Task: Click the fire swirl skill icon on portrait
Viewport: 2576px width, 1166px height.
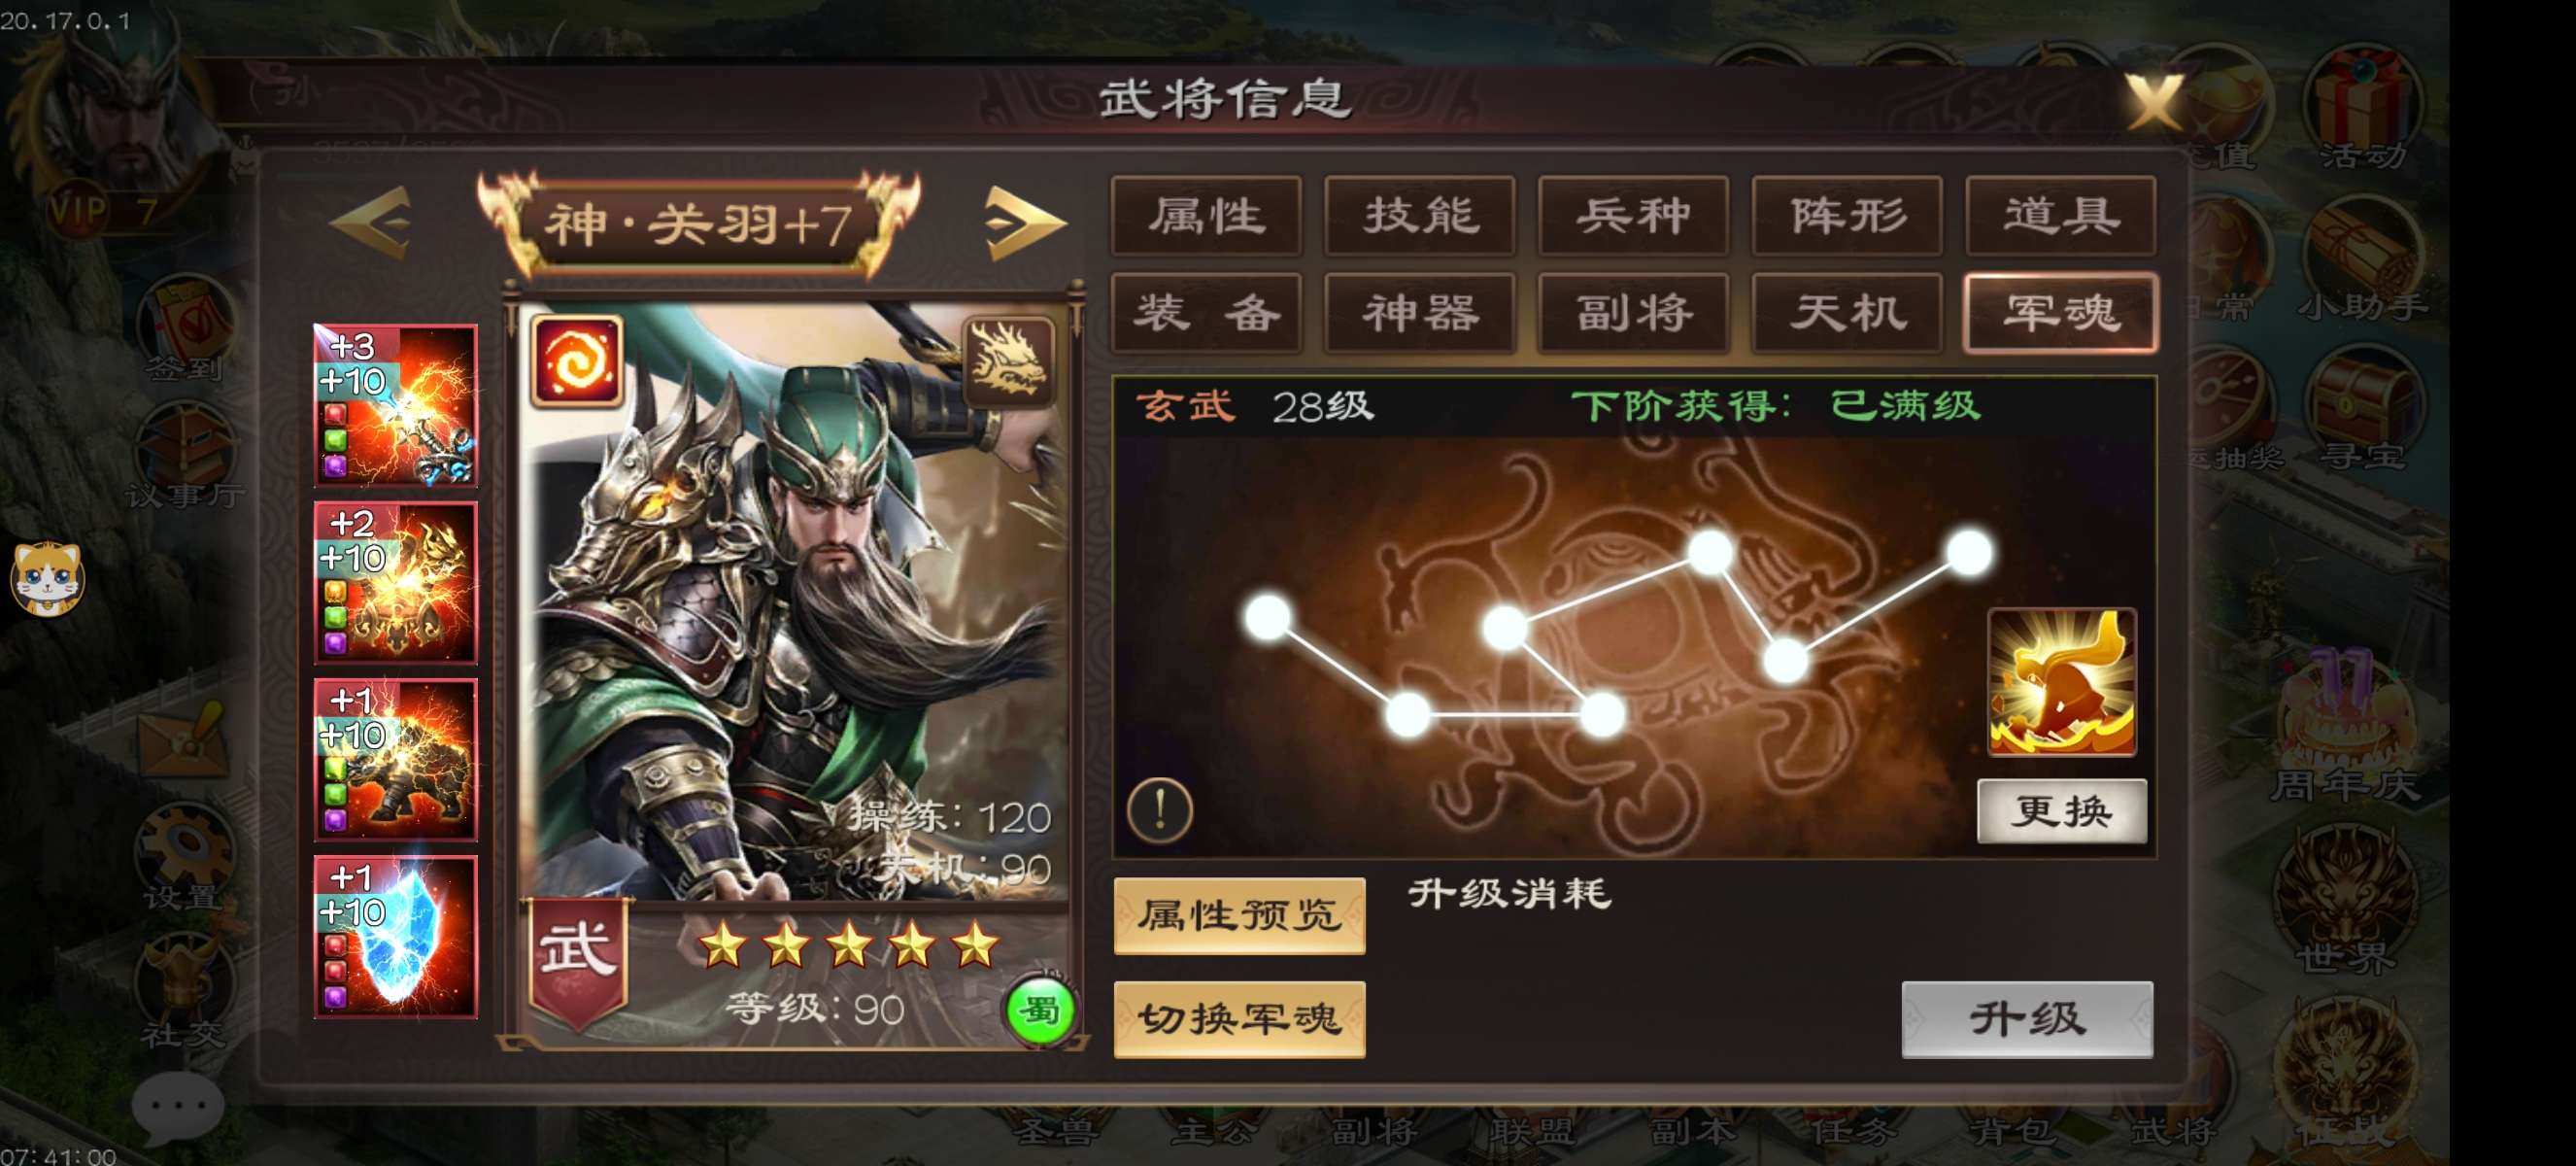Action: pos(577,361)
